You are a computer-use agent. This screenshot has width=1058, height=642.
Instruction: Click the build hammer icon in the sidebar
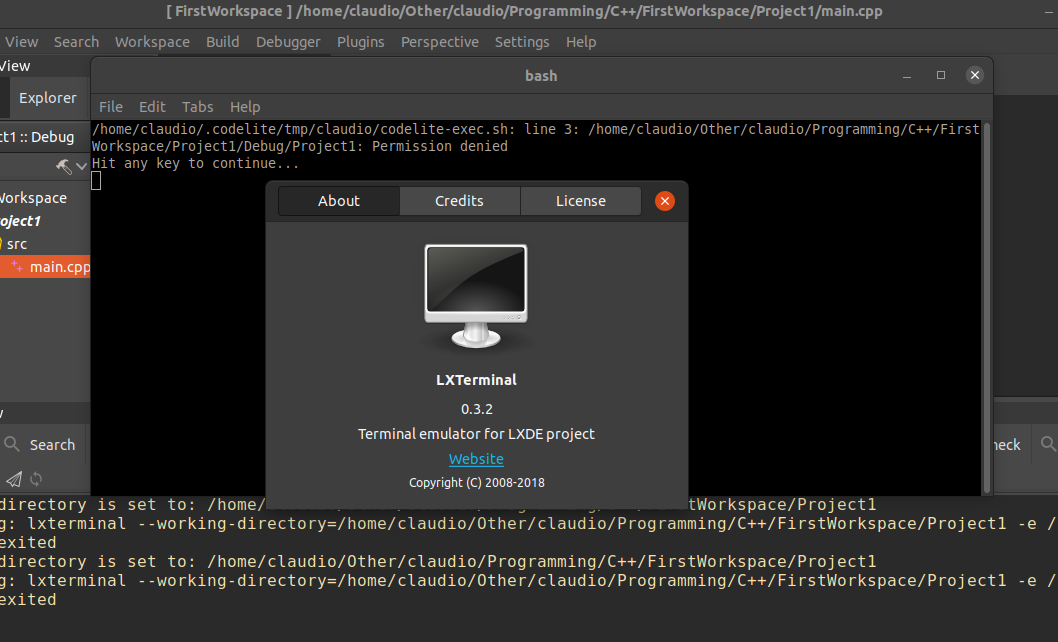(x=62, y=166)
